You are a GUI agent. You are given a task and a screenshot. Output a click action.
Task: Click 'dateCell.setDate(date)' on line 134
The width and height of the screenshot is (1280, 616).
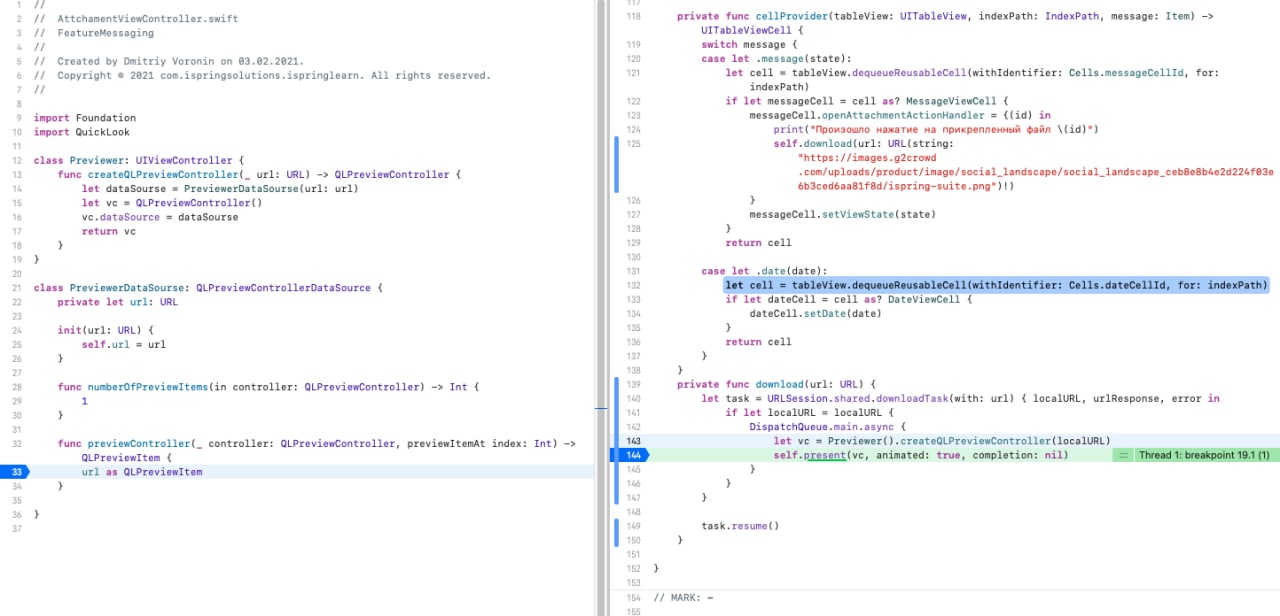[816, 313]
